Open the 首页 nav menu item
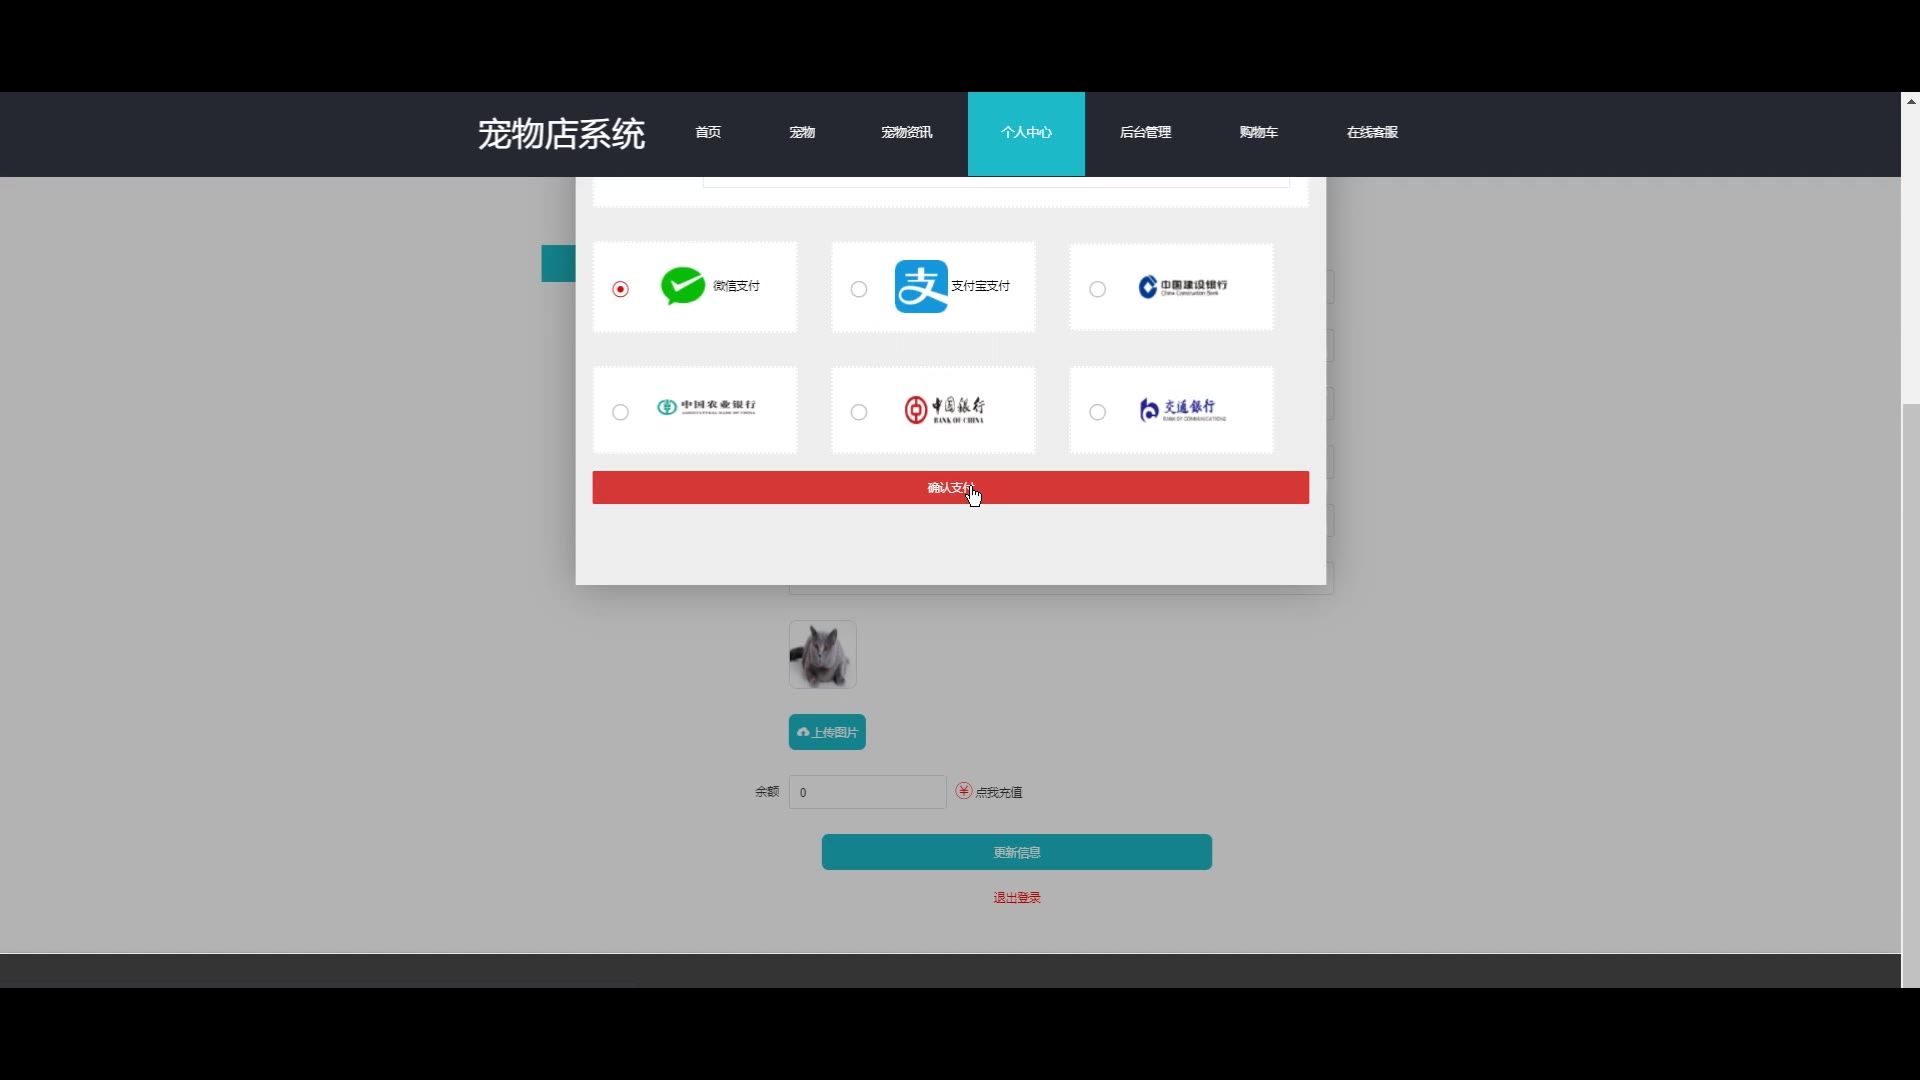The image size is (1920, 1080). pyautogui.click(x=708, y=132)
